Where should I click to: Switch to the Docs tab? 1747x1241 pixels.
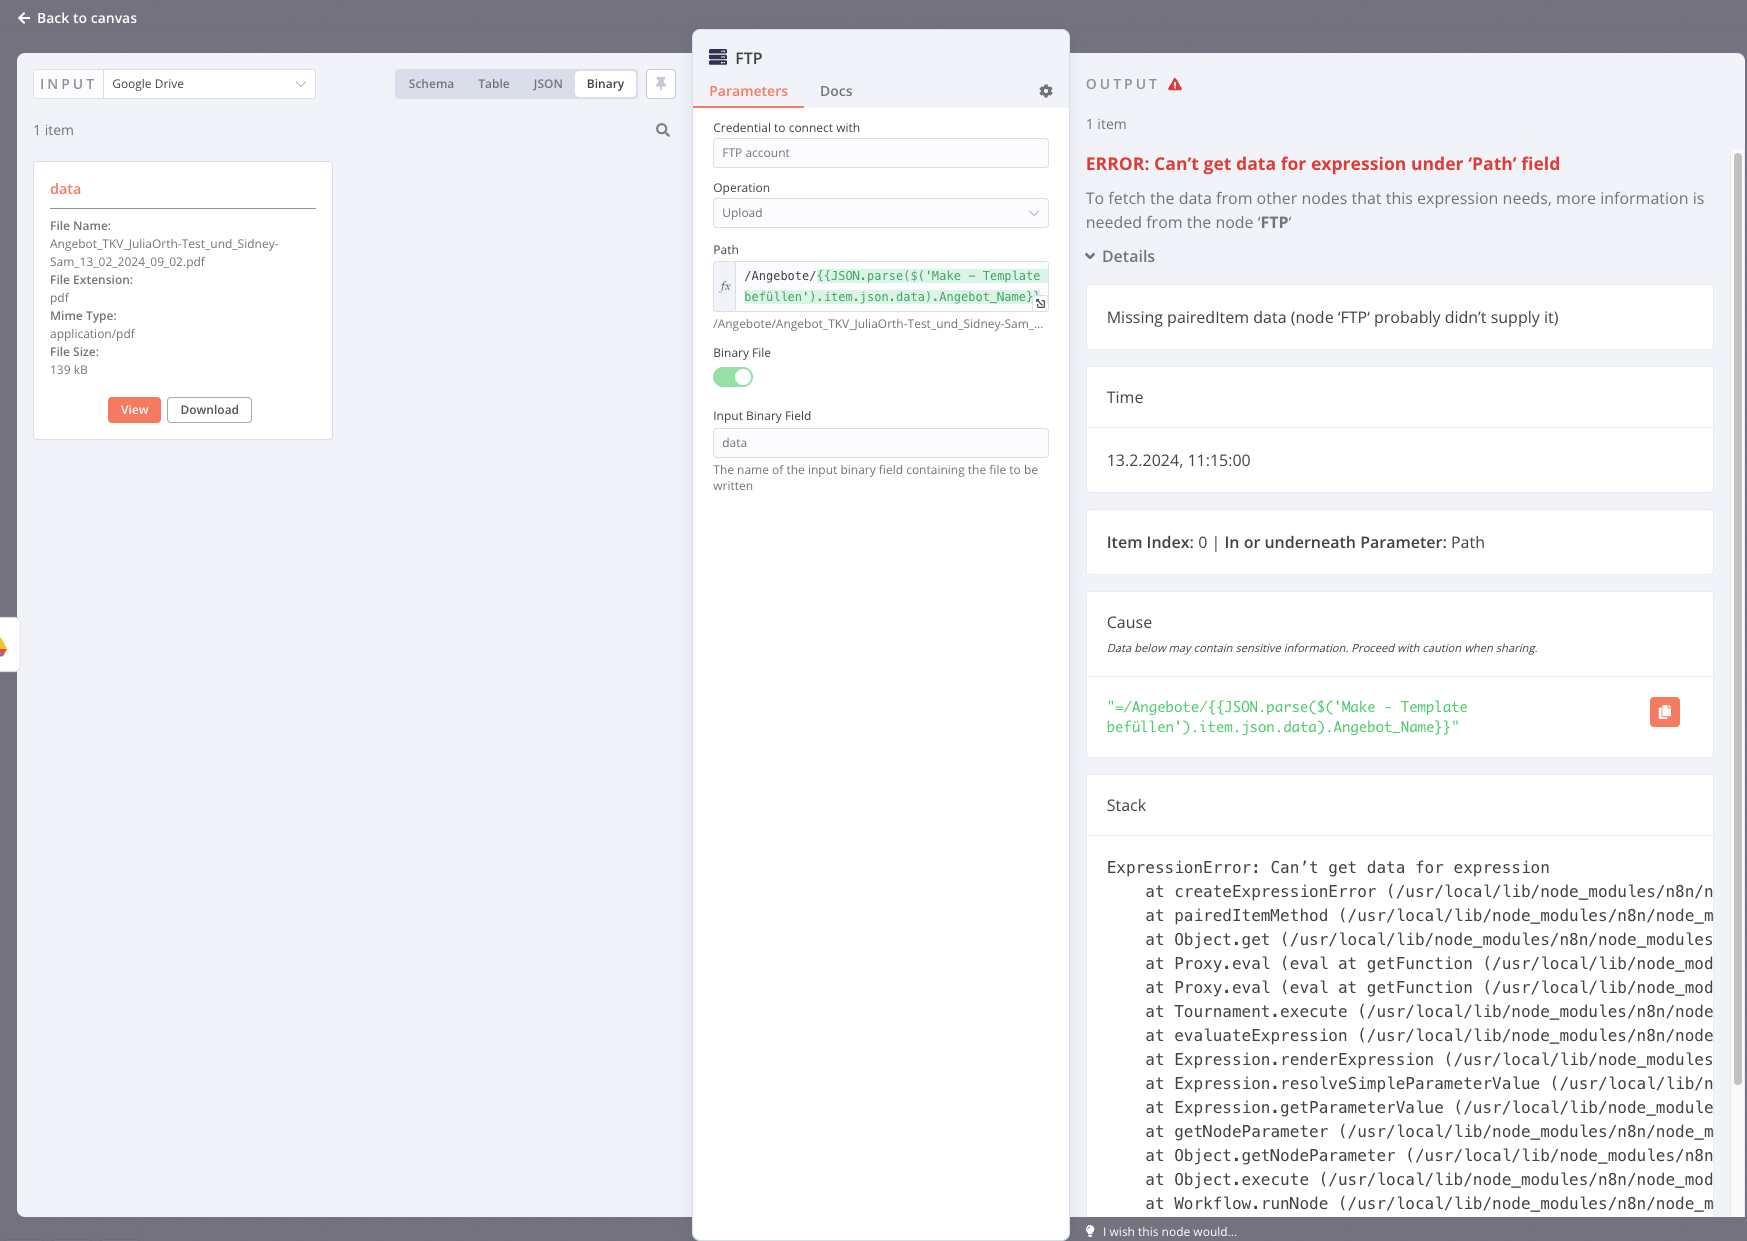click(836, 91)
